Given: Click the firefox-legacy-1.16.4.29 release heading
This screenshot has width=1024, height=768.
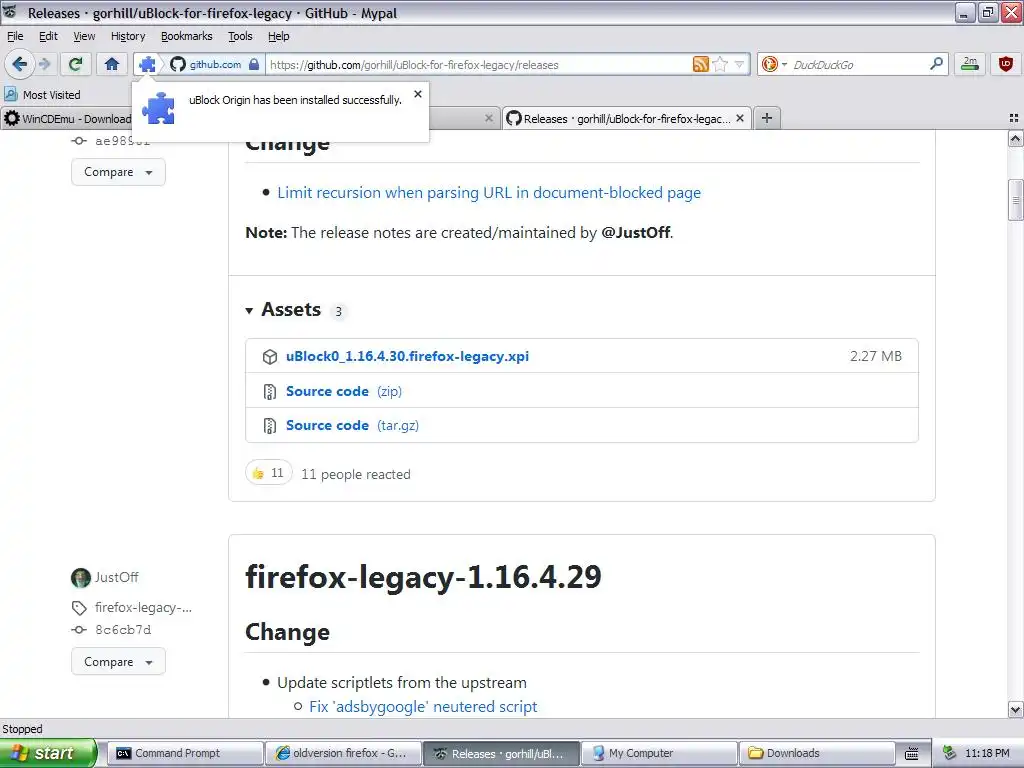Looking at the screenshot, I should pos(423,577).
